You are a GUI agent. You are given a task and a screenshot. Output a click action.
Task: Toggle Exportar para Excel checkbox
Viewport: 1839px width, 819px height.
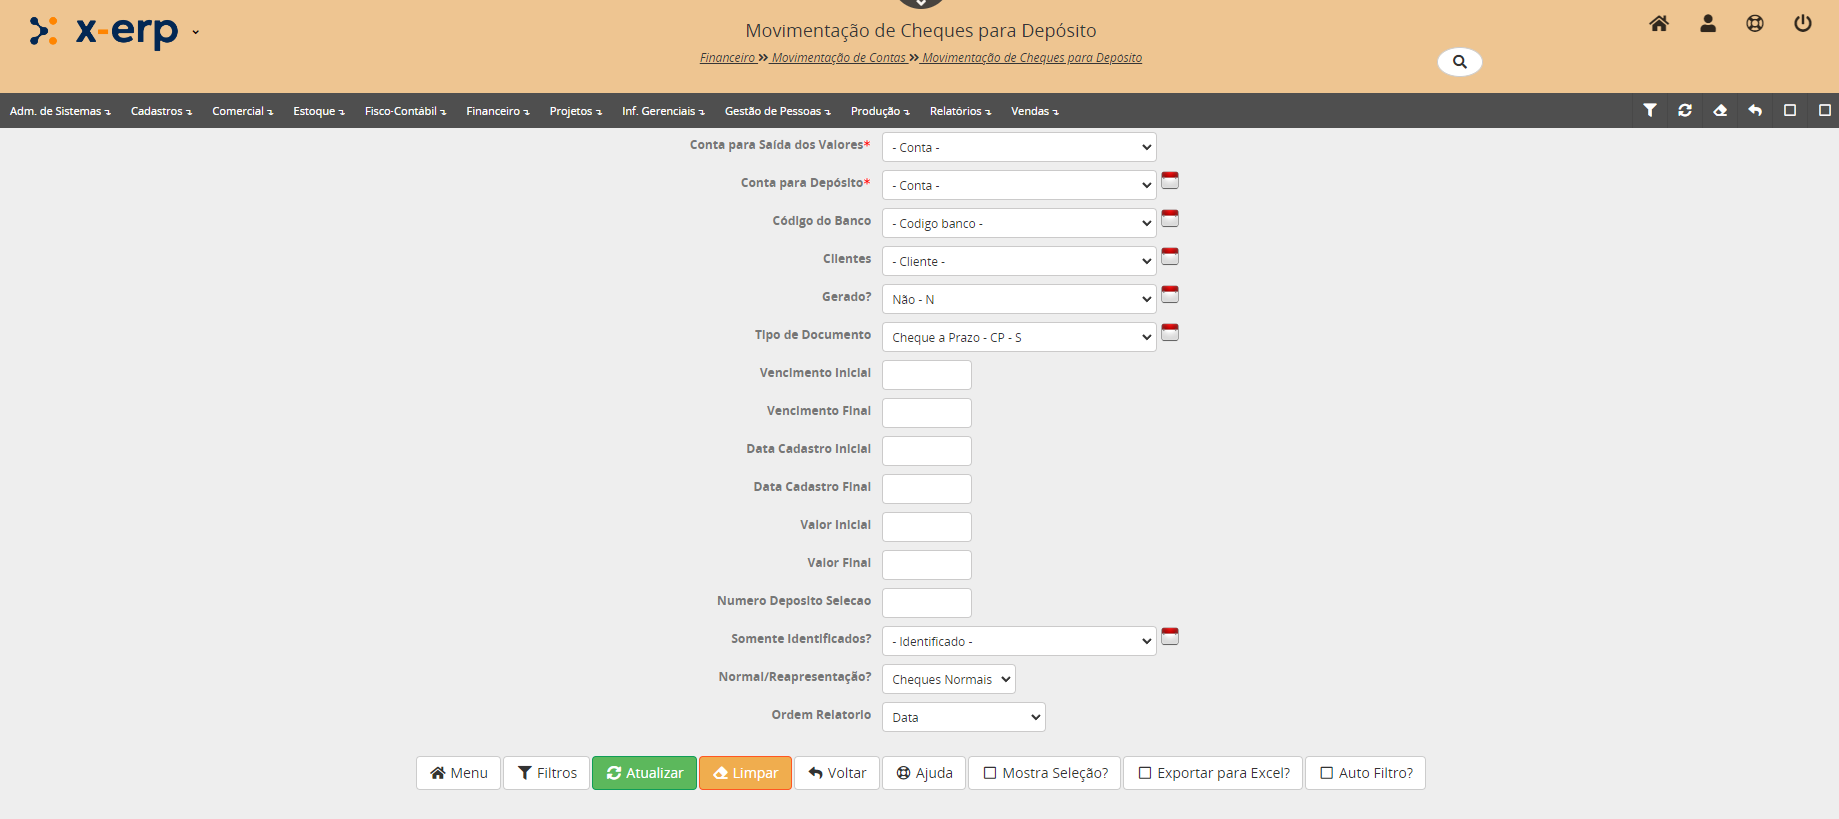[x=1145, y=773]
